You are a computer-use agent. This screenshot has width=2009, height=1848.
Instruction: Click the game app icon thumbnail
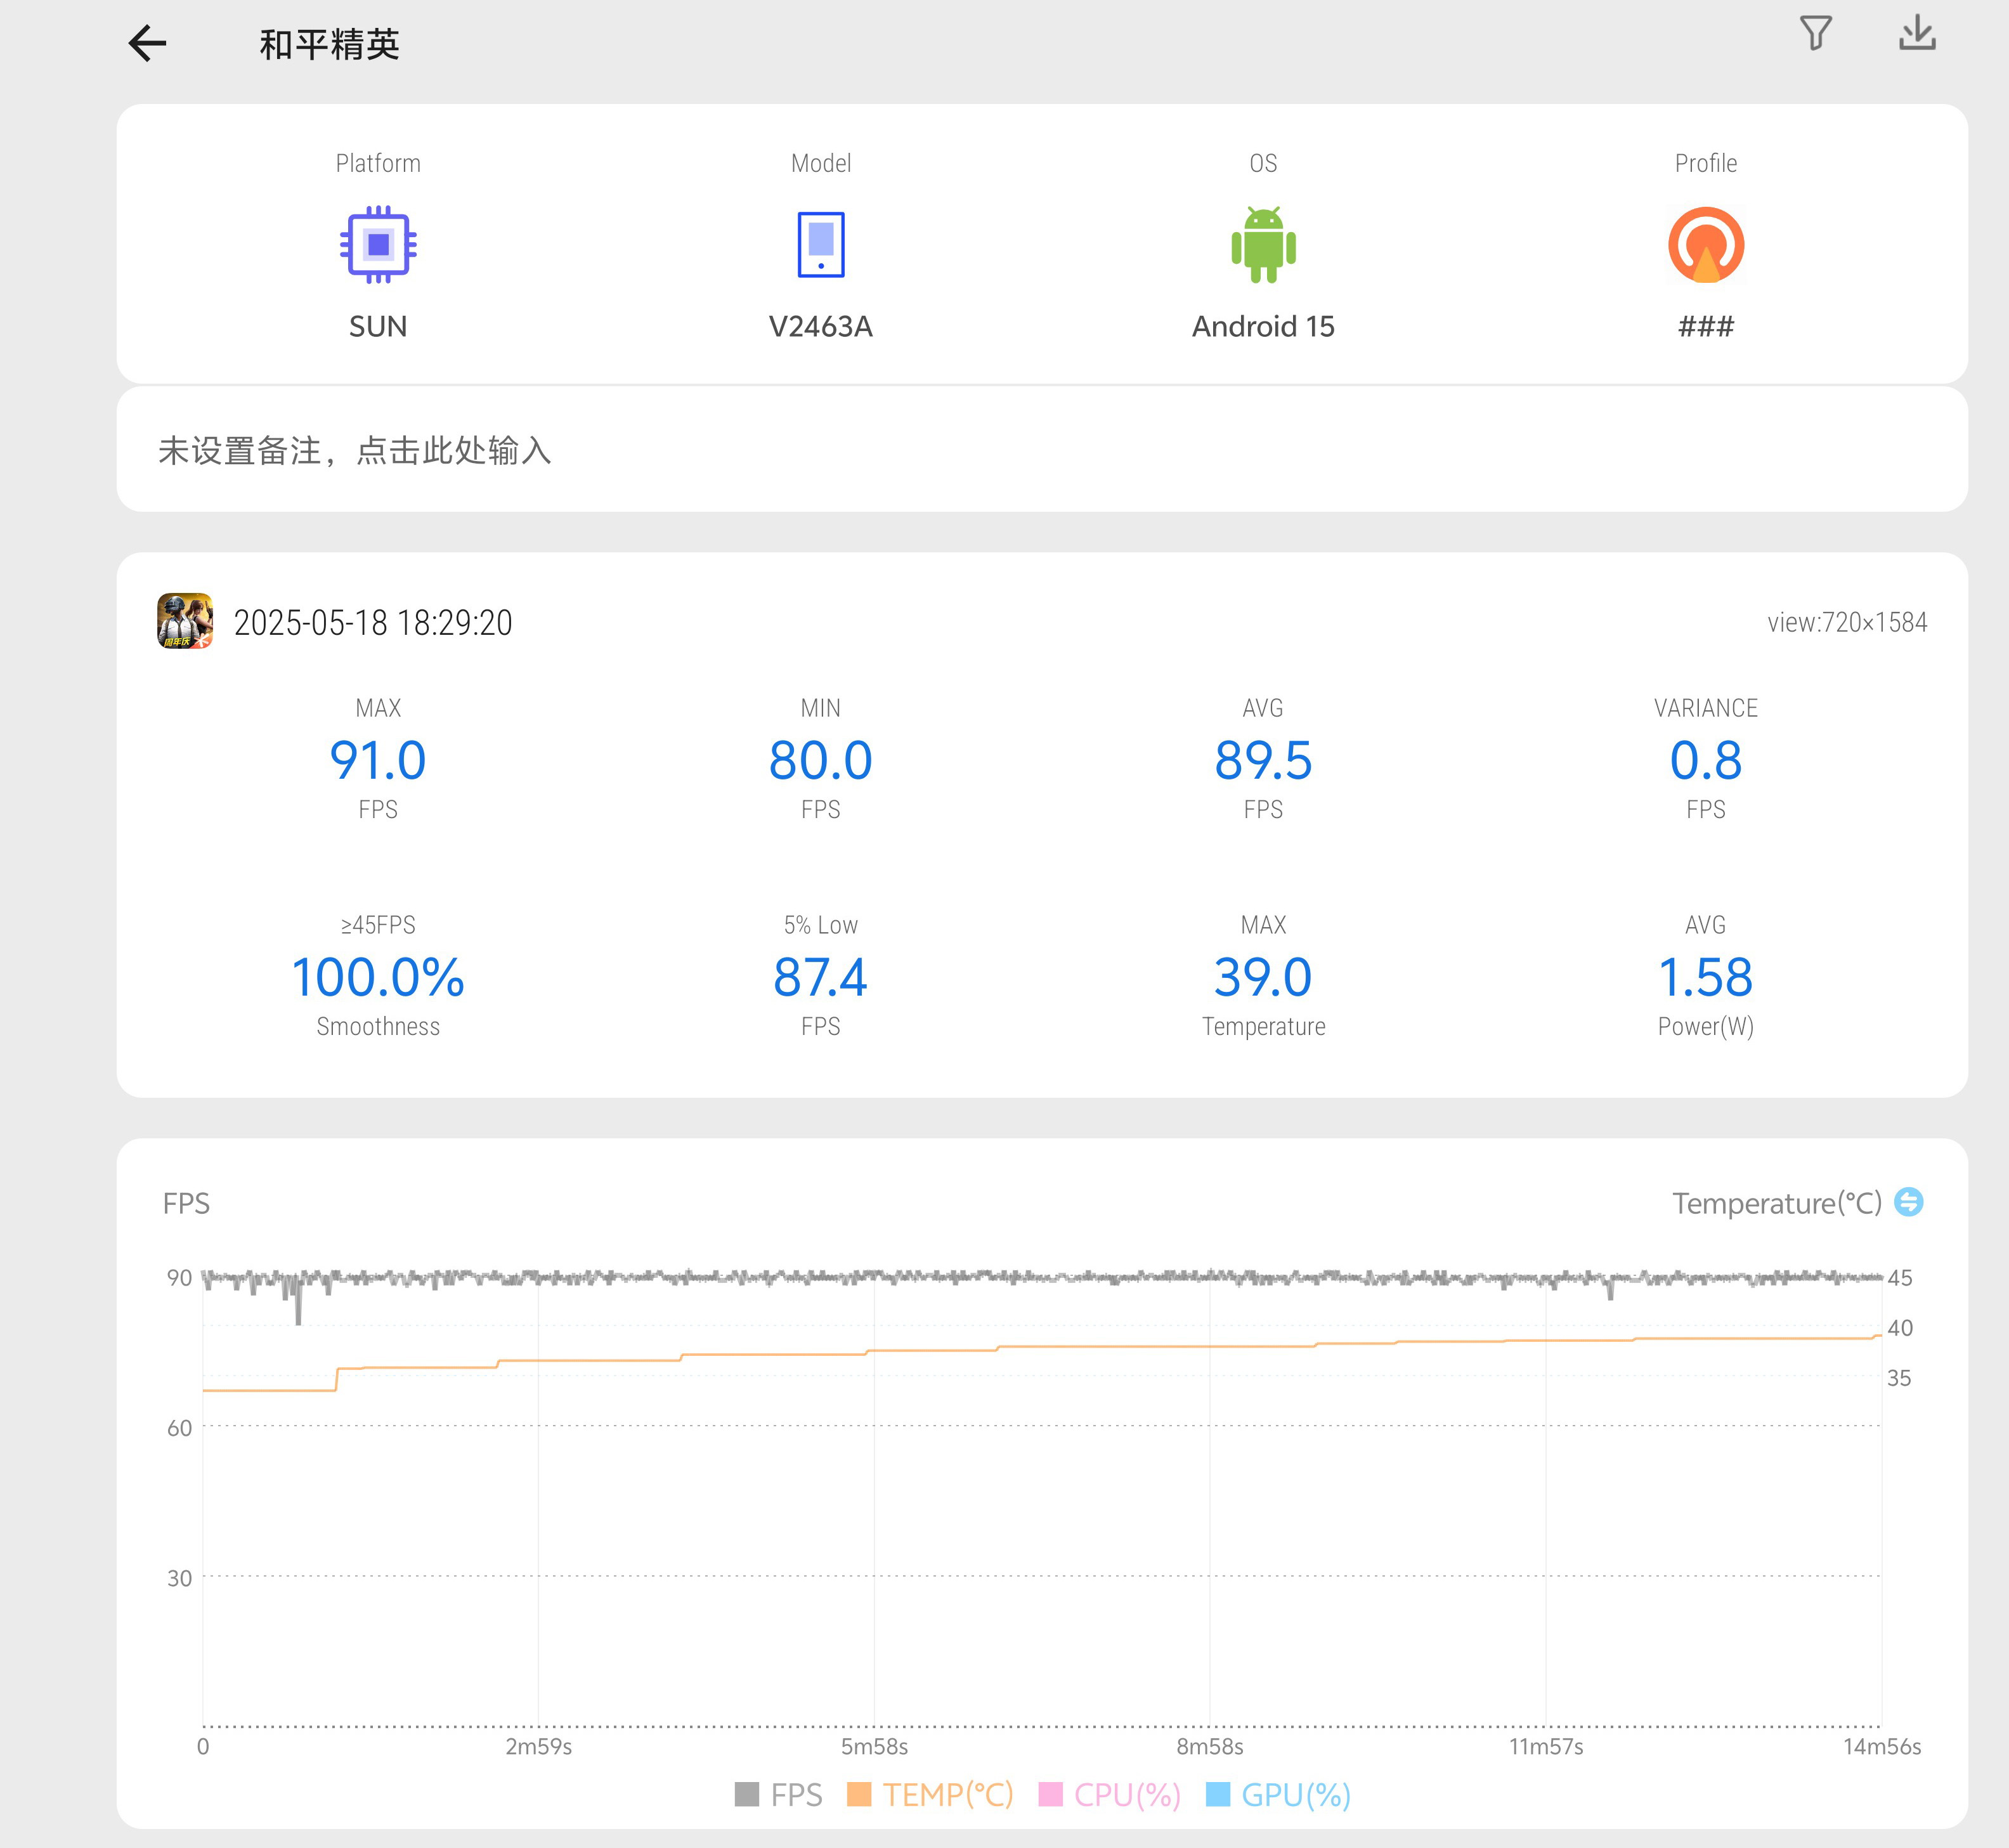[185, 621]
